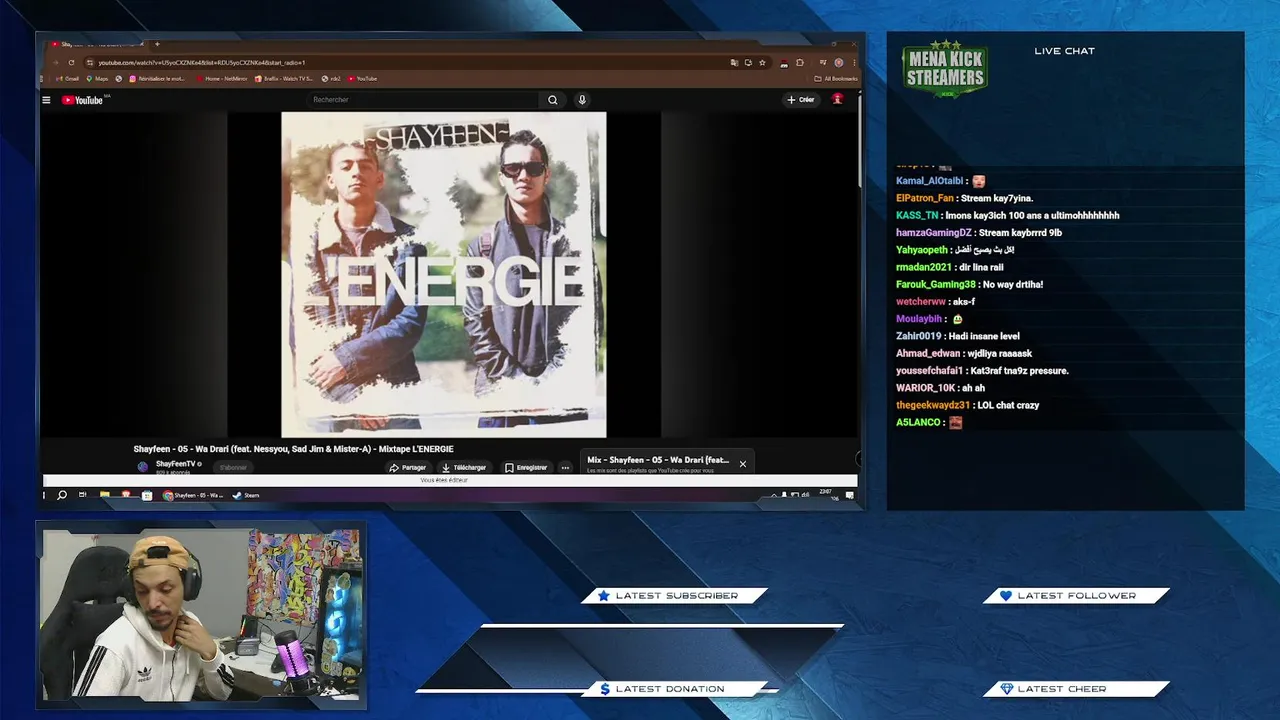Click Farouk_Gaming38's chat message
This screenshot has height=720, width=1280.
coord(970,285)
